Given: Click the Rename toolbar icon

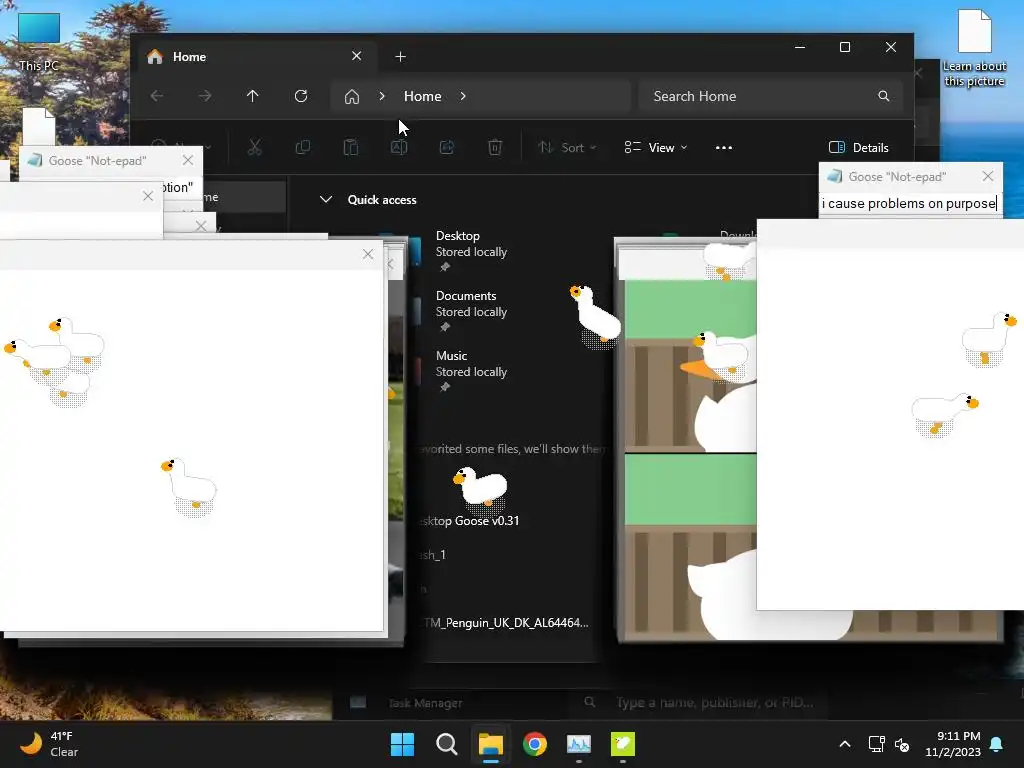Looking at the screenshot, I should coord(399,148).
